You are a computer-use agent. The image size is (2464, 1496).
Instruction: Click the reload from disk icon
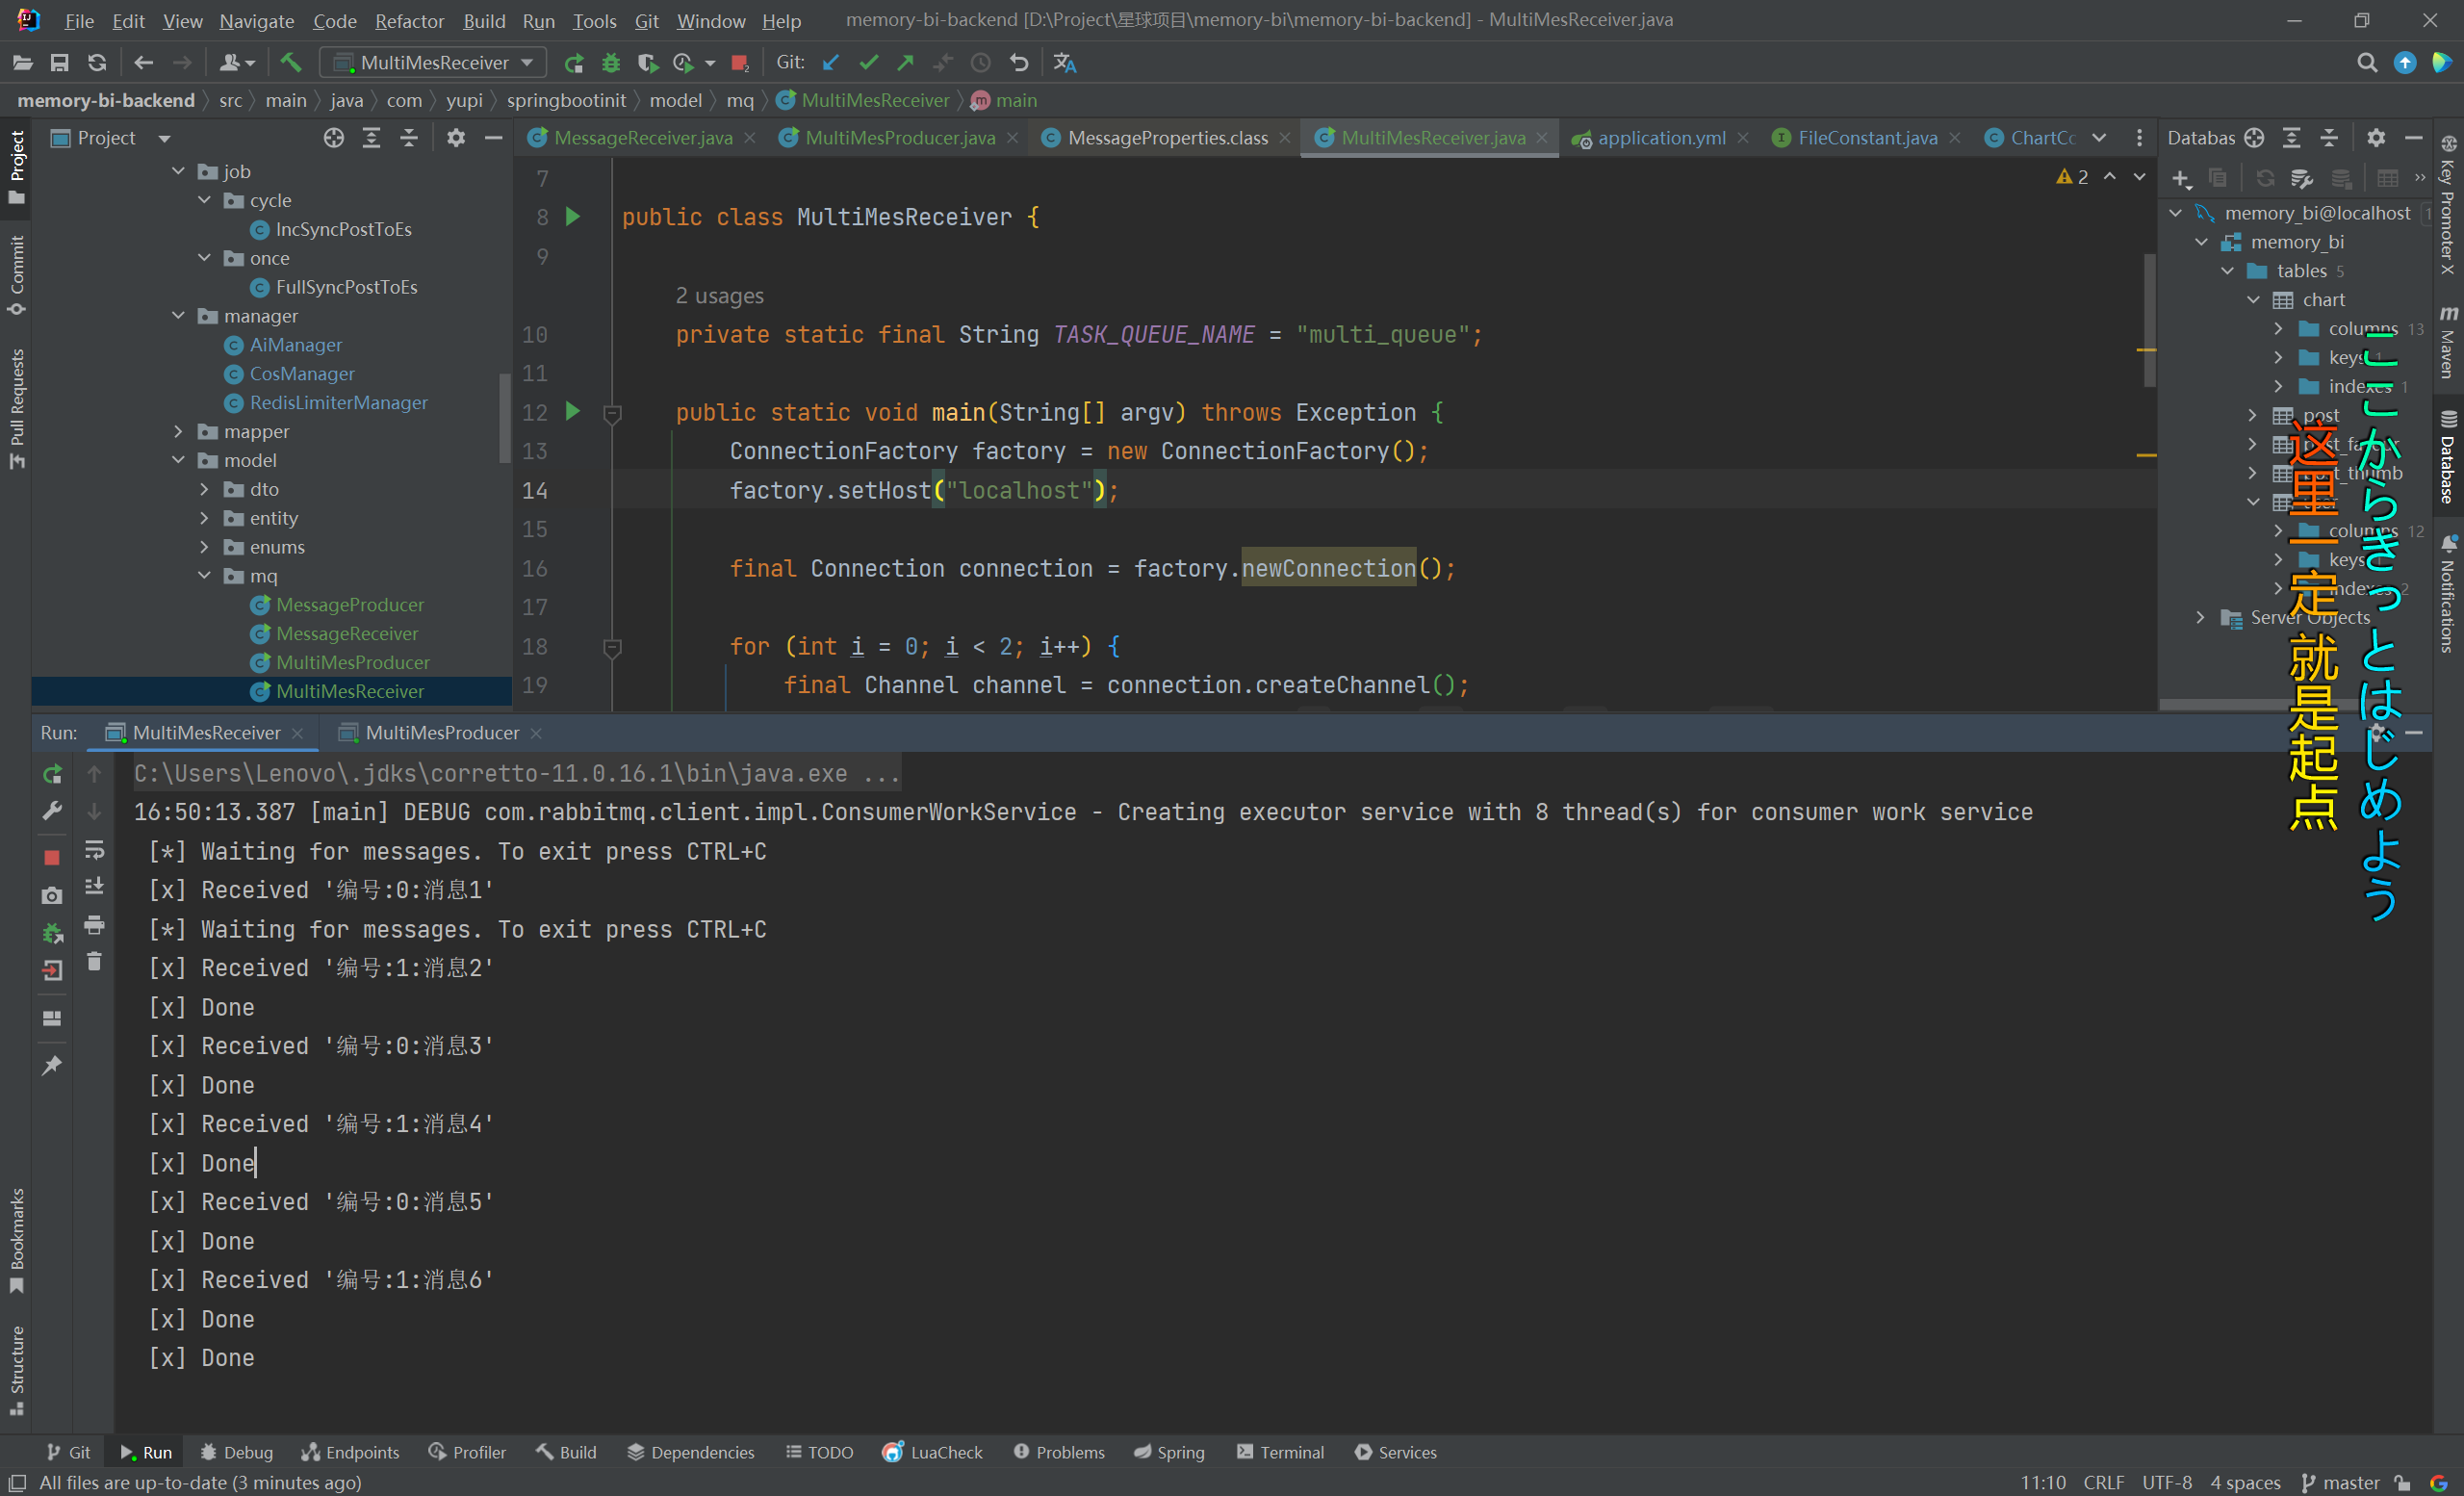point(97,63)
